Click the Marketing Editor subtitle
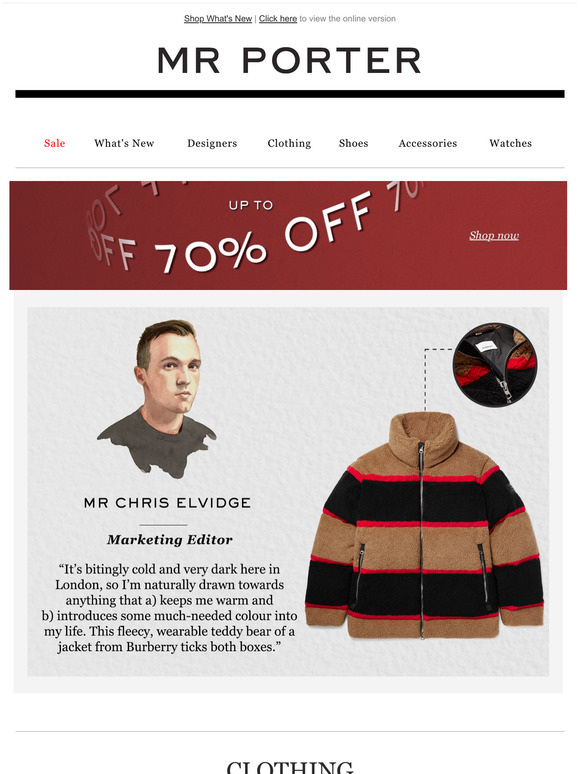Image resolution: width=580 pixels, height=774 pixels. [x=169, y=540]
